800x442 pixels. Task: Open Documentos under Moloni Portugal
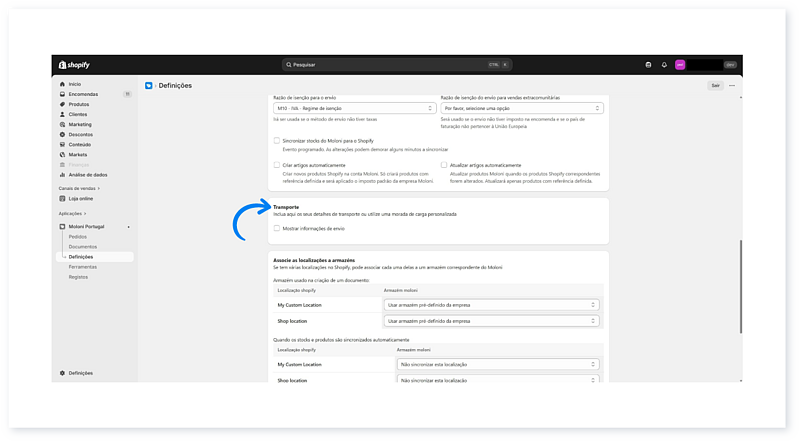pos(83,246)
